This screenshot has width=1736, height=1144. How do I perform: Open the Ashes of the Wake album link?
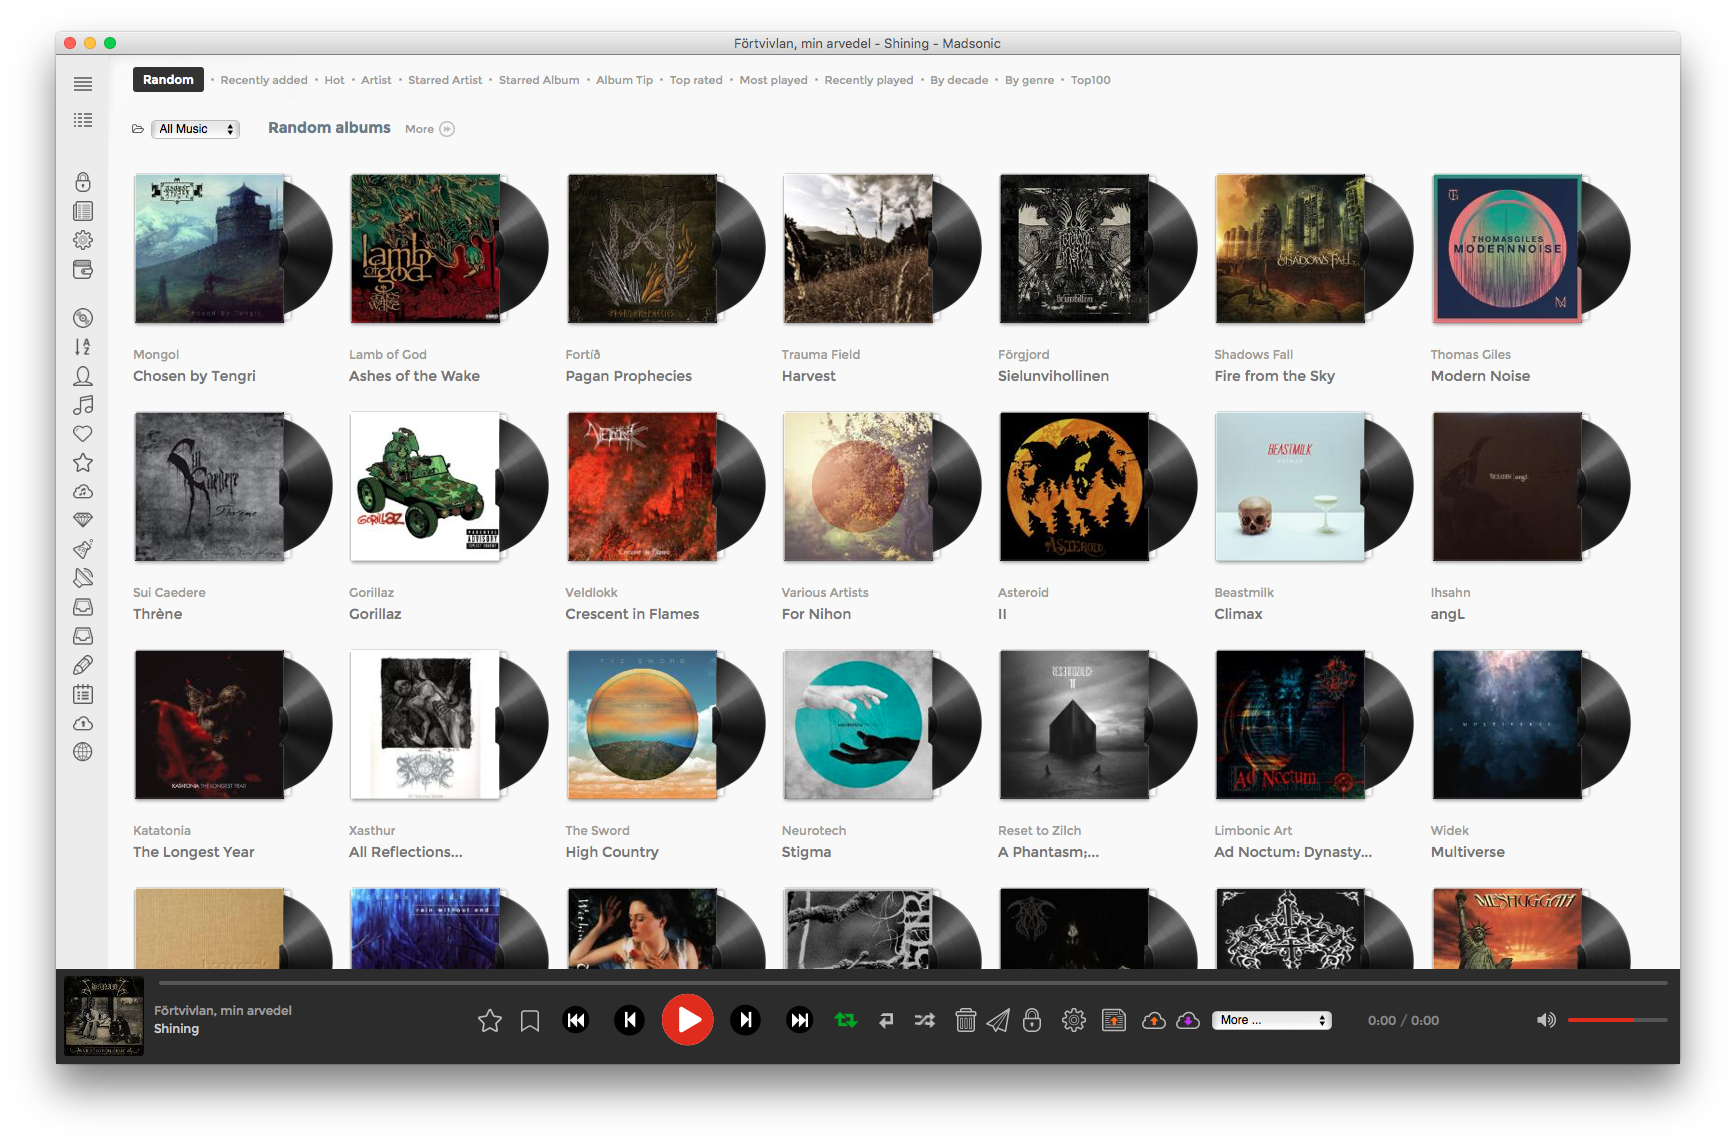click(x=414, y=376)
